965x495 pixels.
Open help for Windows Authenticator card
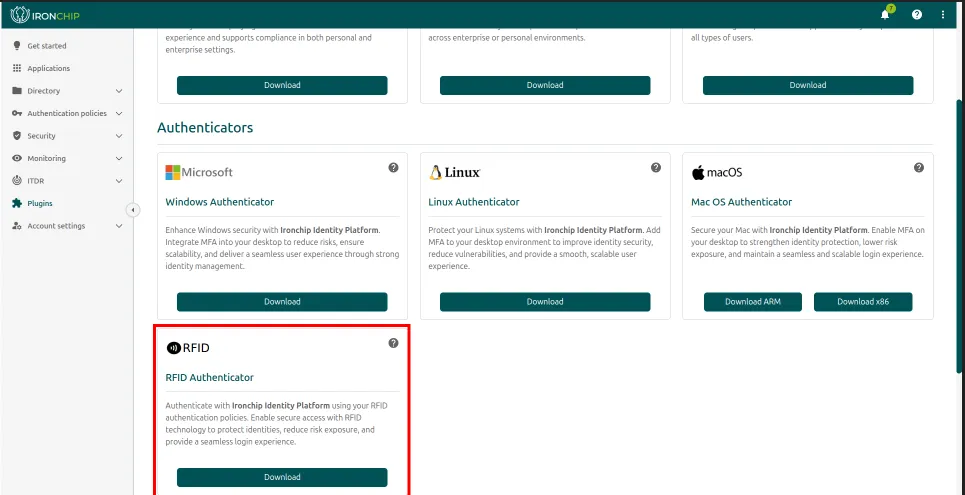pos(393,167)
